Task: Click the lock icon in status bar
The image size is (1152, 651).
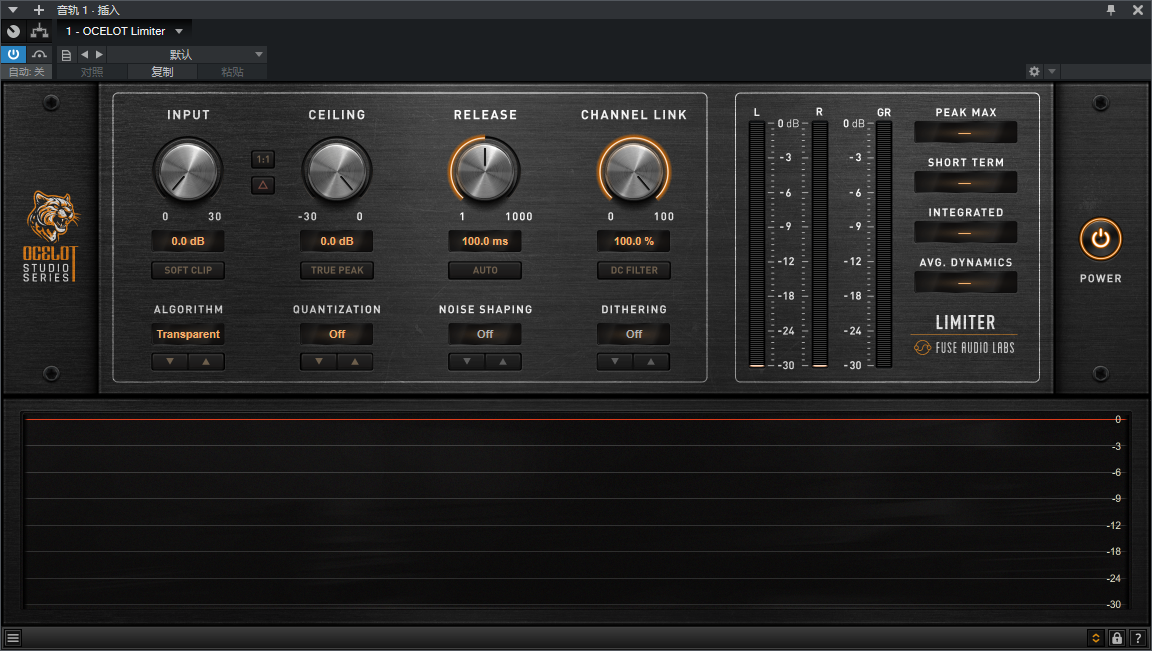Action: [1117, 638]
